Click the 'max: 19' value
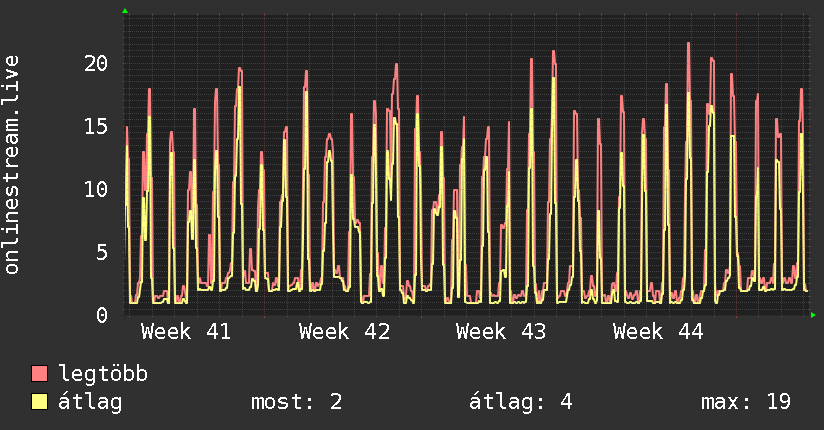Screen dimensions: 824x430 coord(746,402)
